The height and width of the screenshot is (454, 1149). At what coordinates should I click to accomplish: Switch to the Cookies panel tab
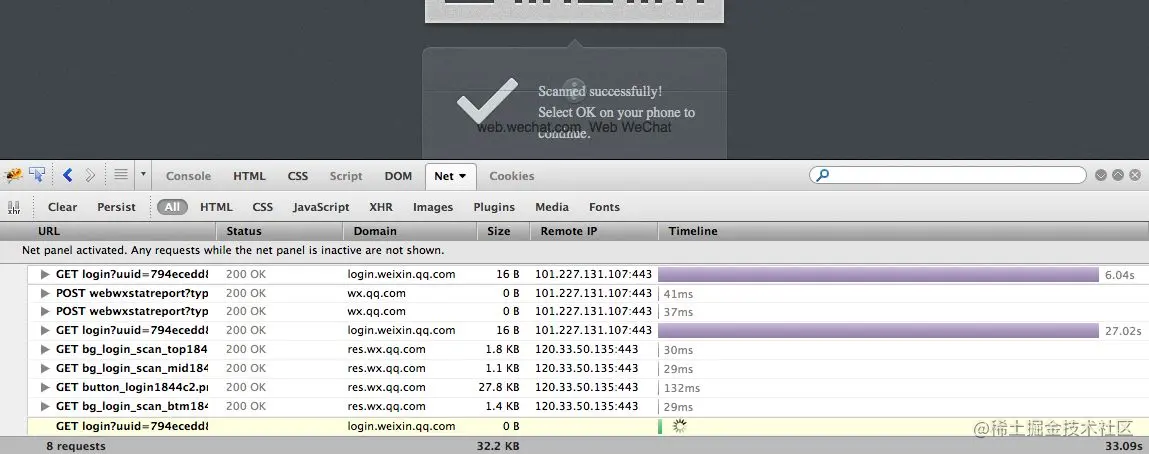tap(511, 176)
